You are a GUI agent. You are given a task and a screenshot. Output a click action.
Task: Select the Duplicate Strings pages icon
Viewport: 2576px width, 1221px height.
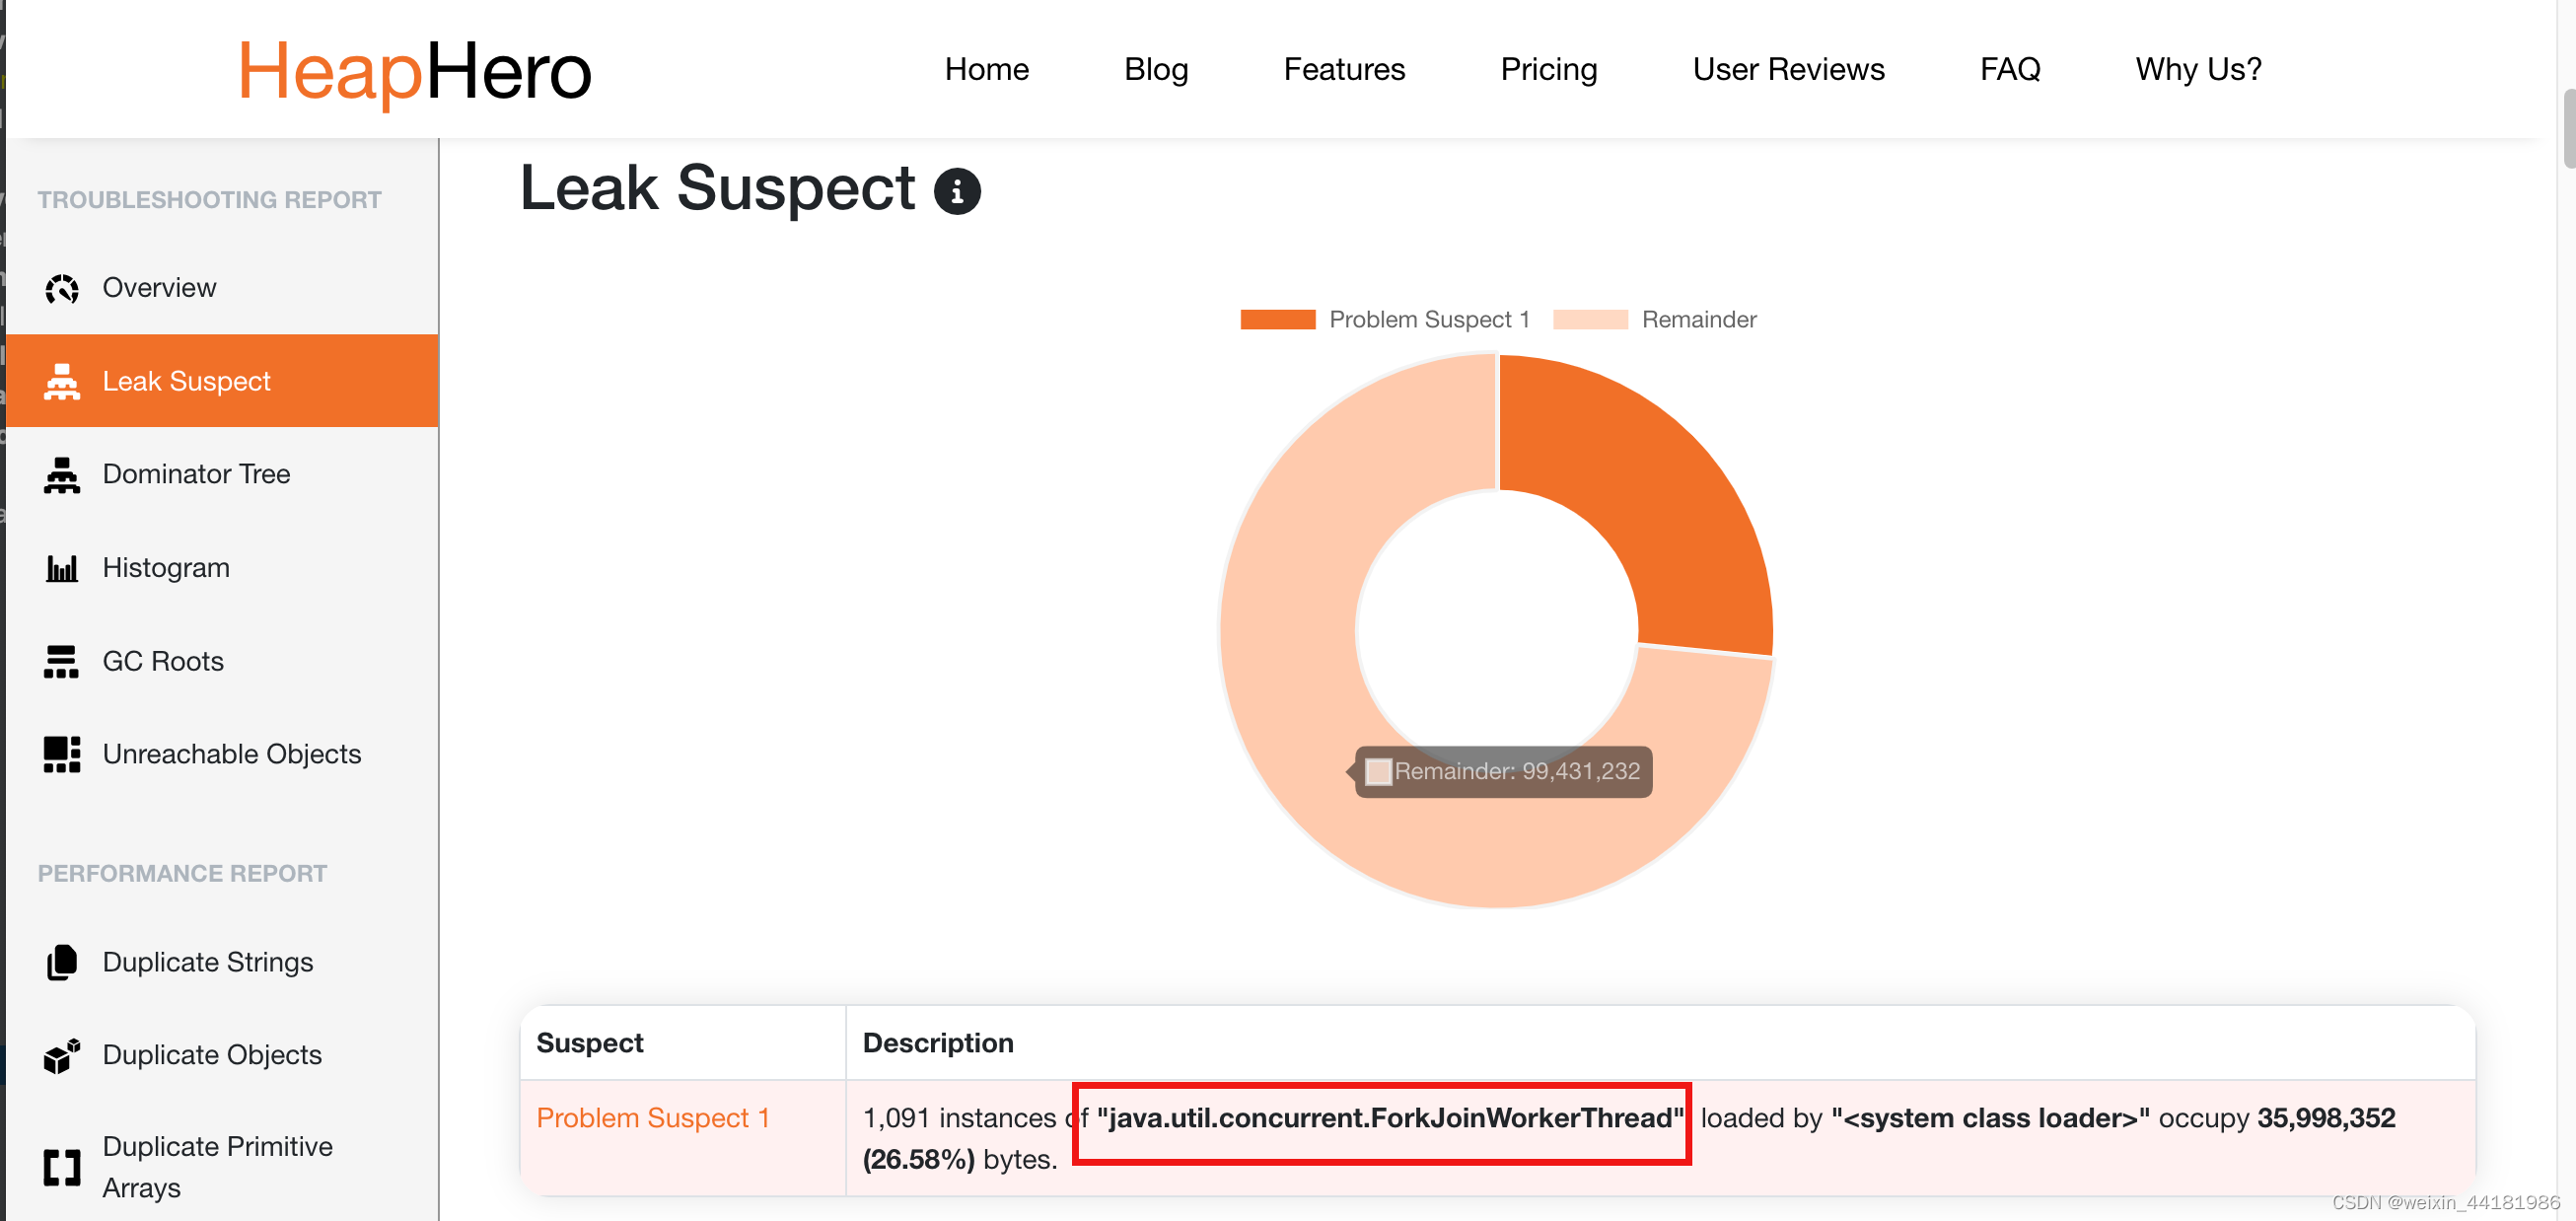coord(62,962)
